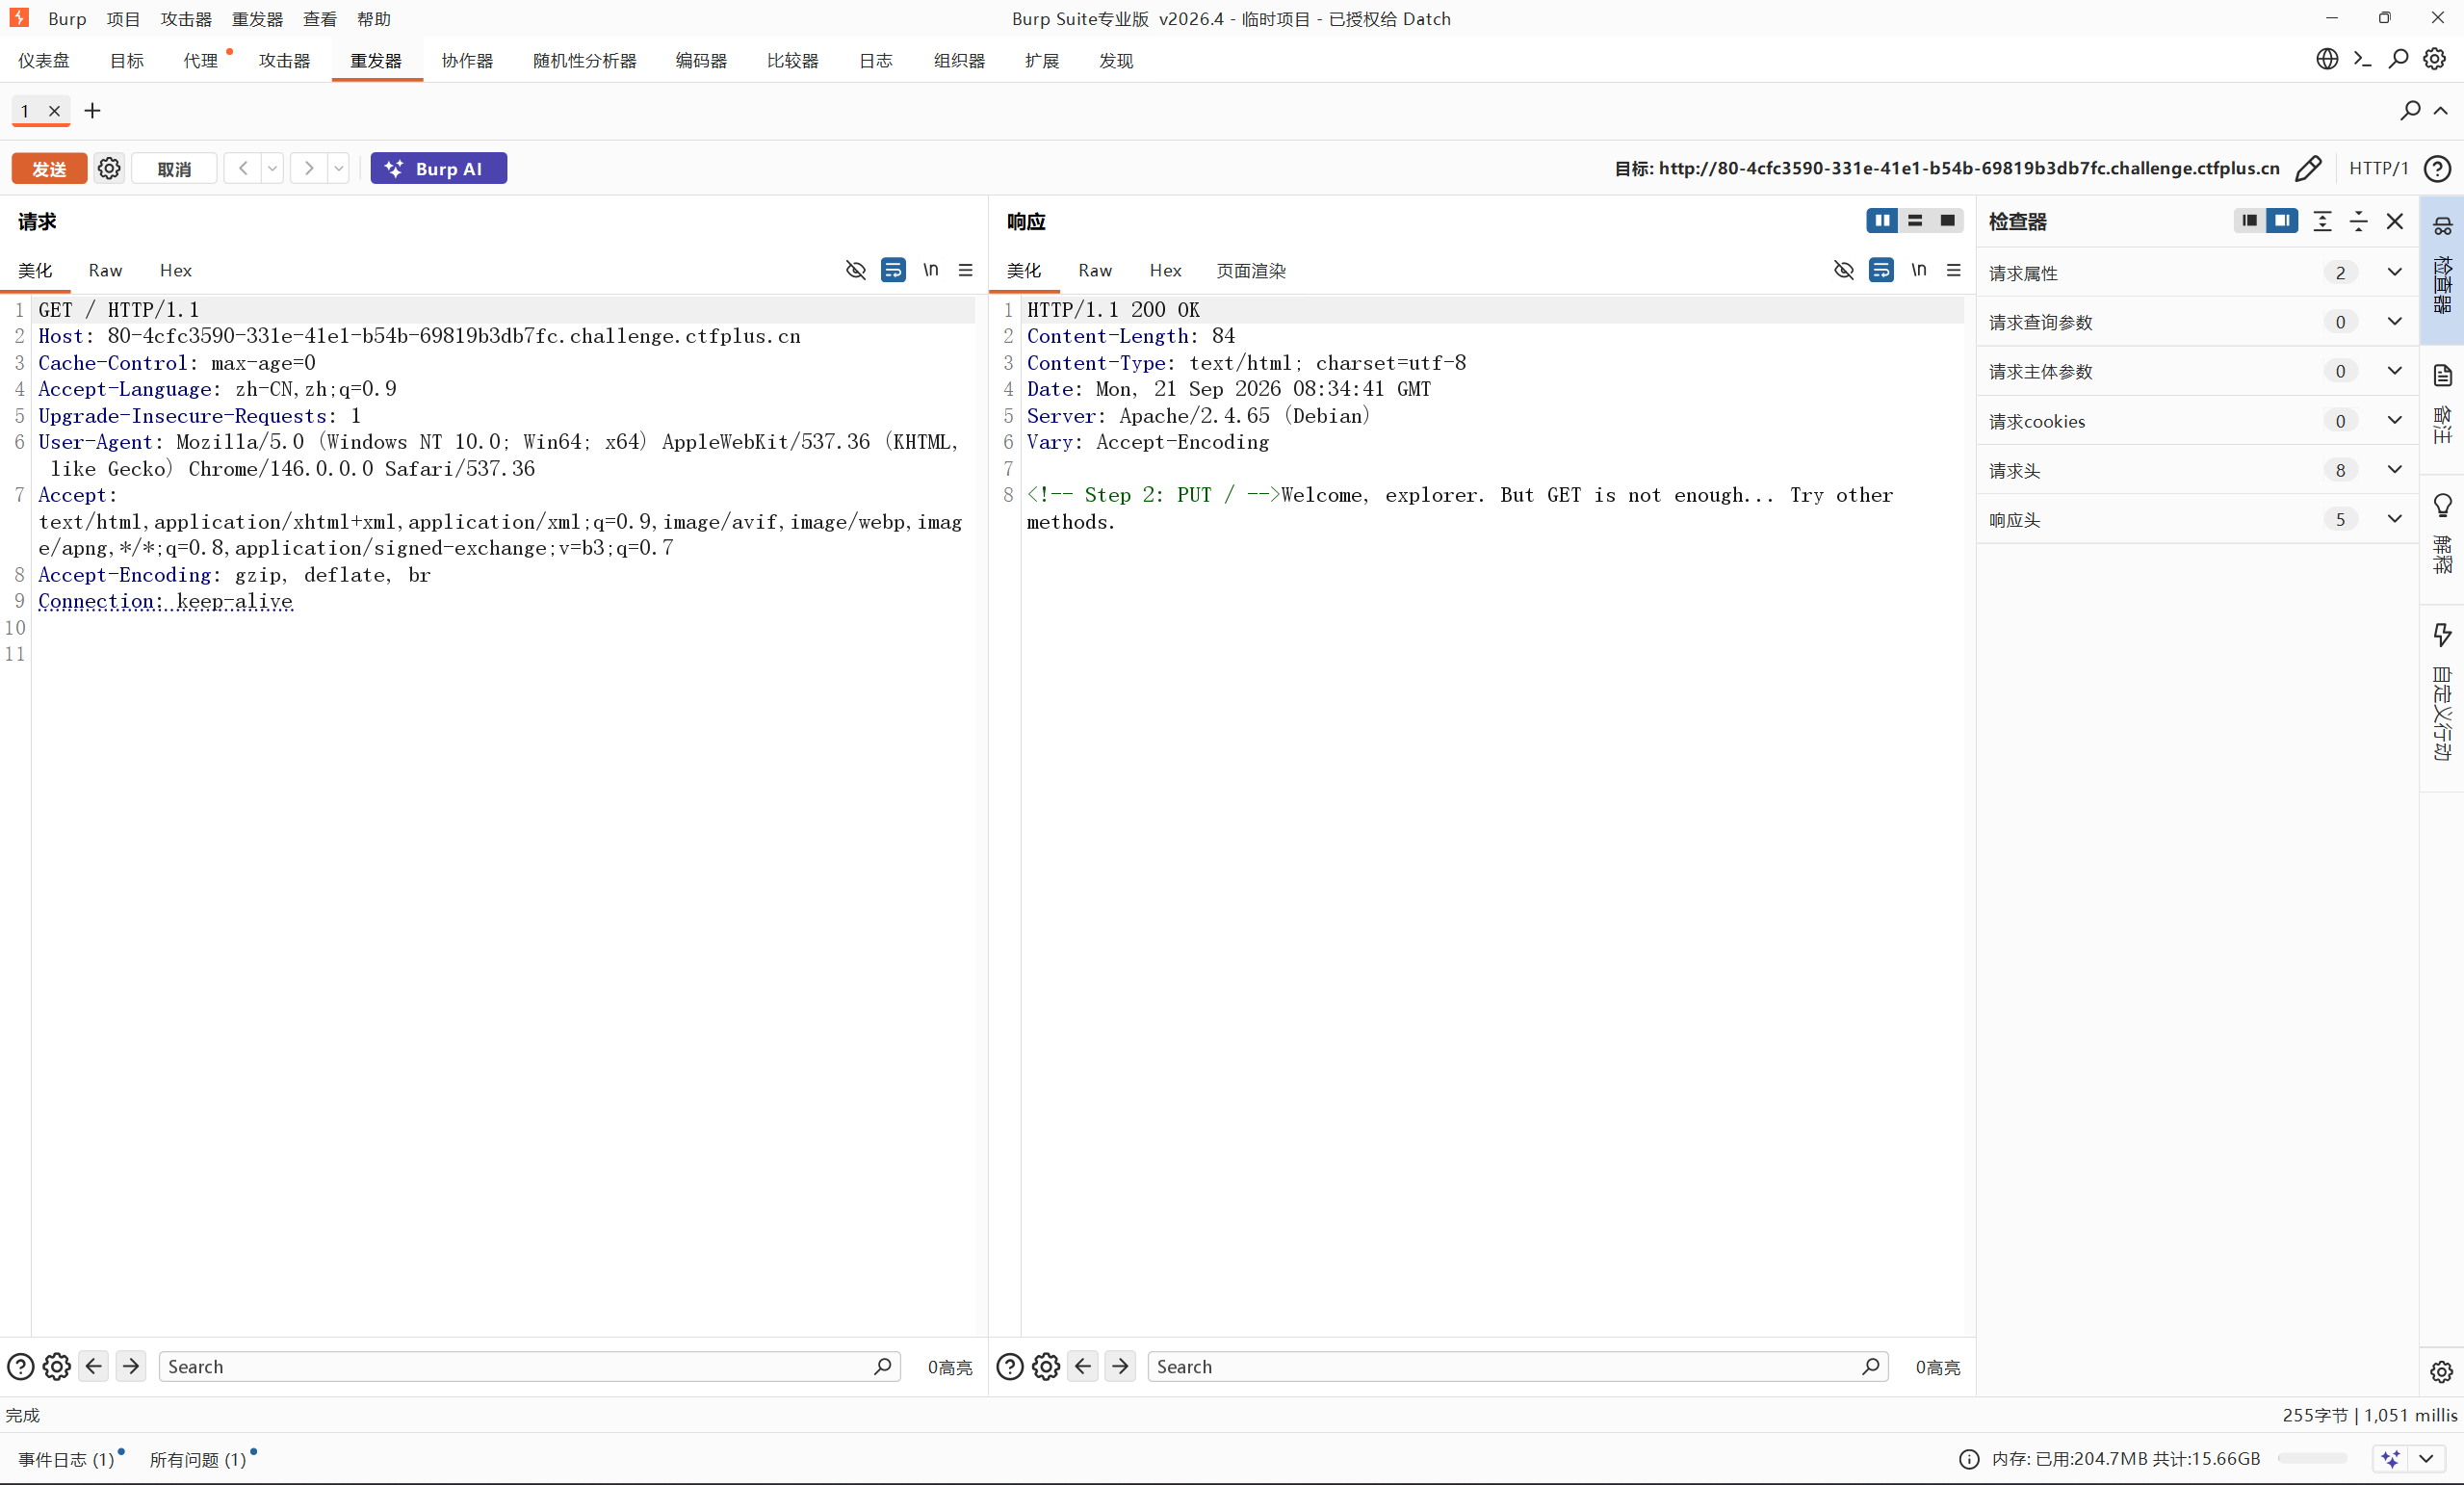This screenshot has width=2464, height=1485.
Task: Open send settings gear next to 发送
Action: (x=109, y=168)
